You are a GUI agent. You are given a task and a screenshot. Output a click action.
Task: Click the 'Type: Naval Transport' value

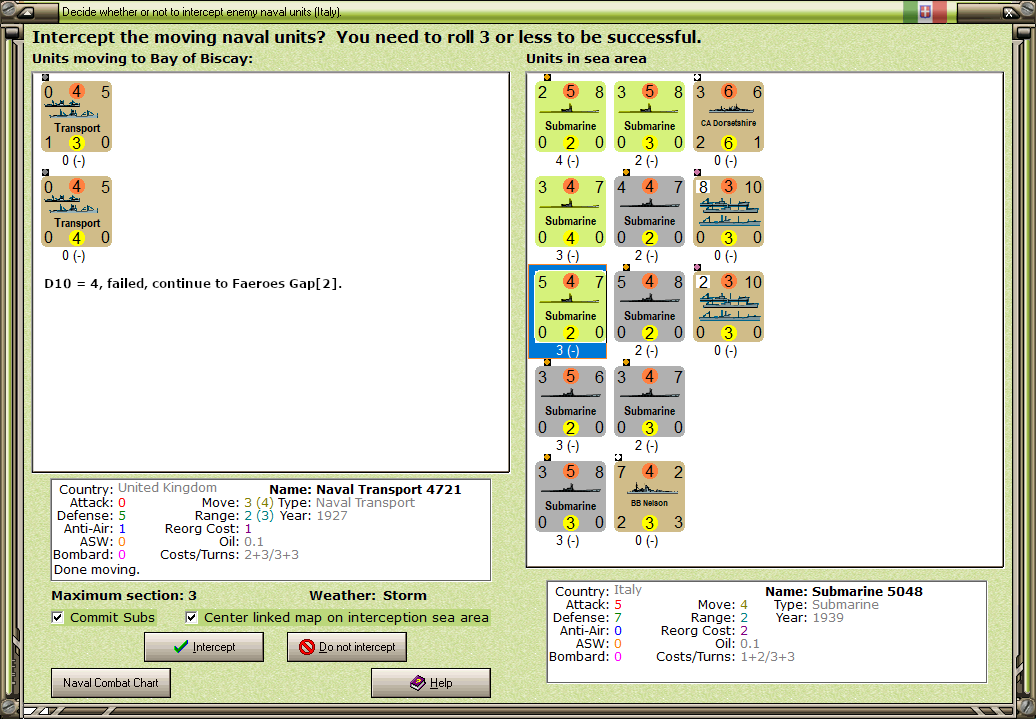pos(365,503)
